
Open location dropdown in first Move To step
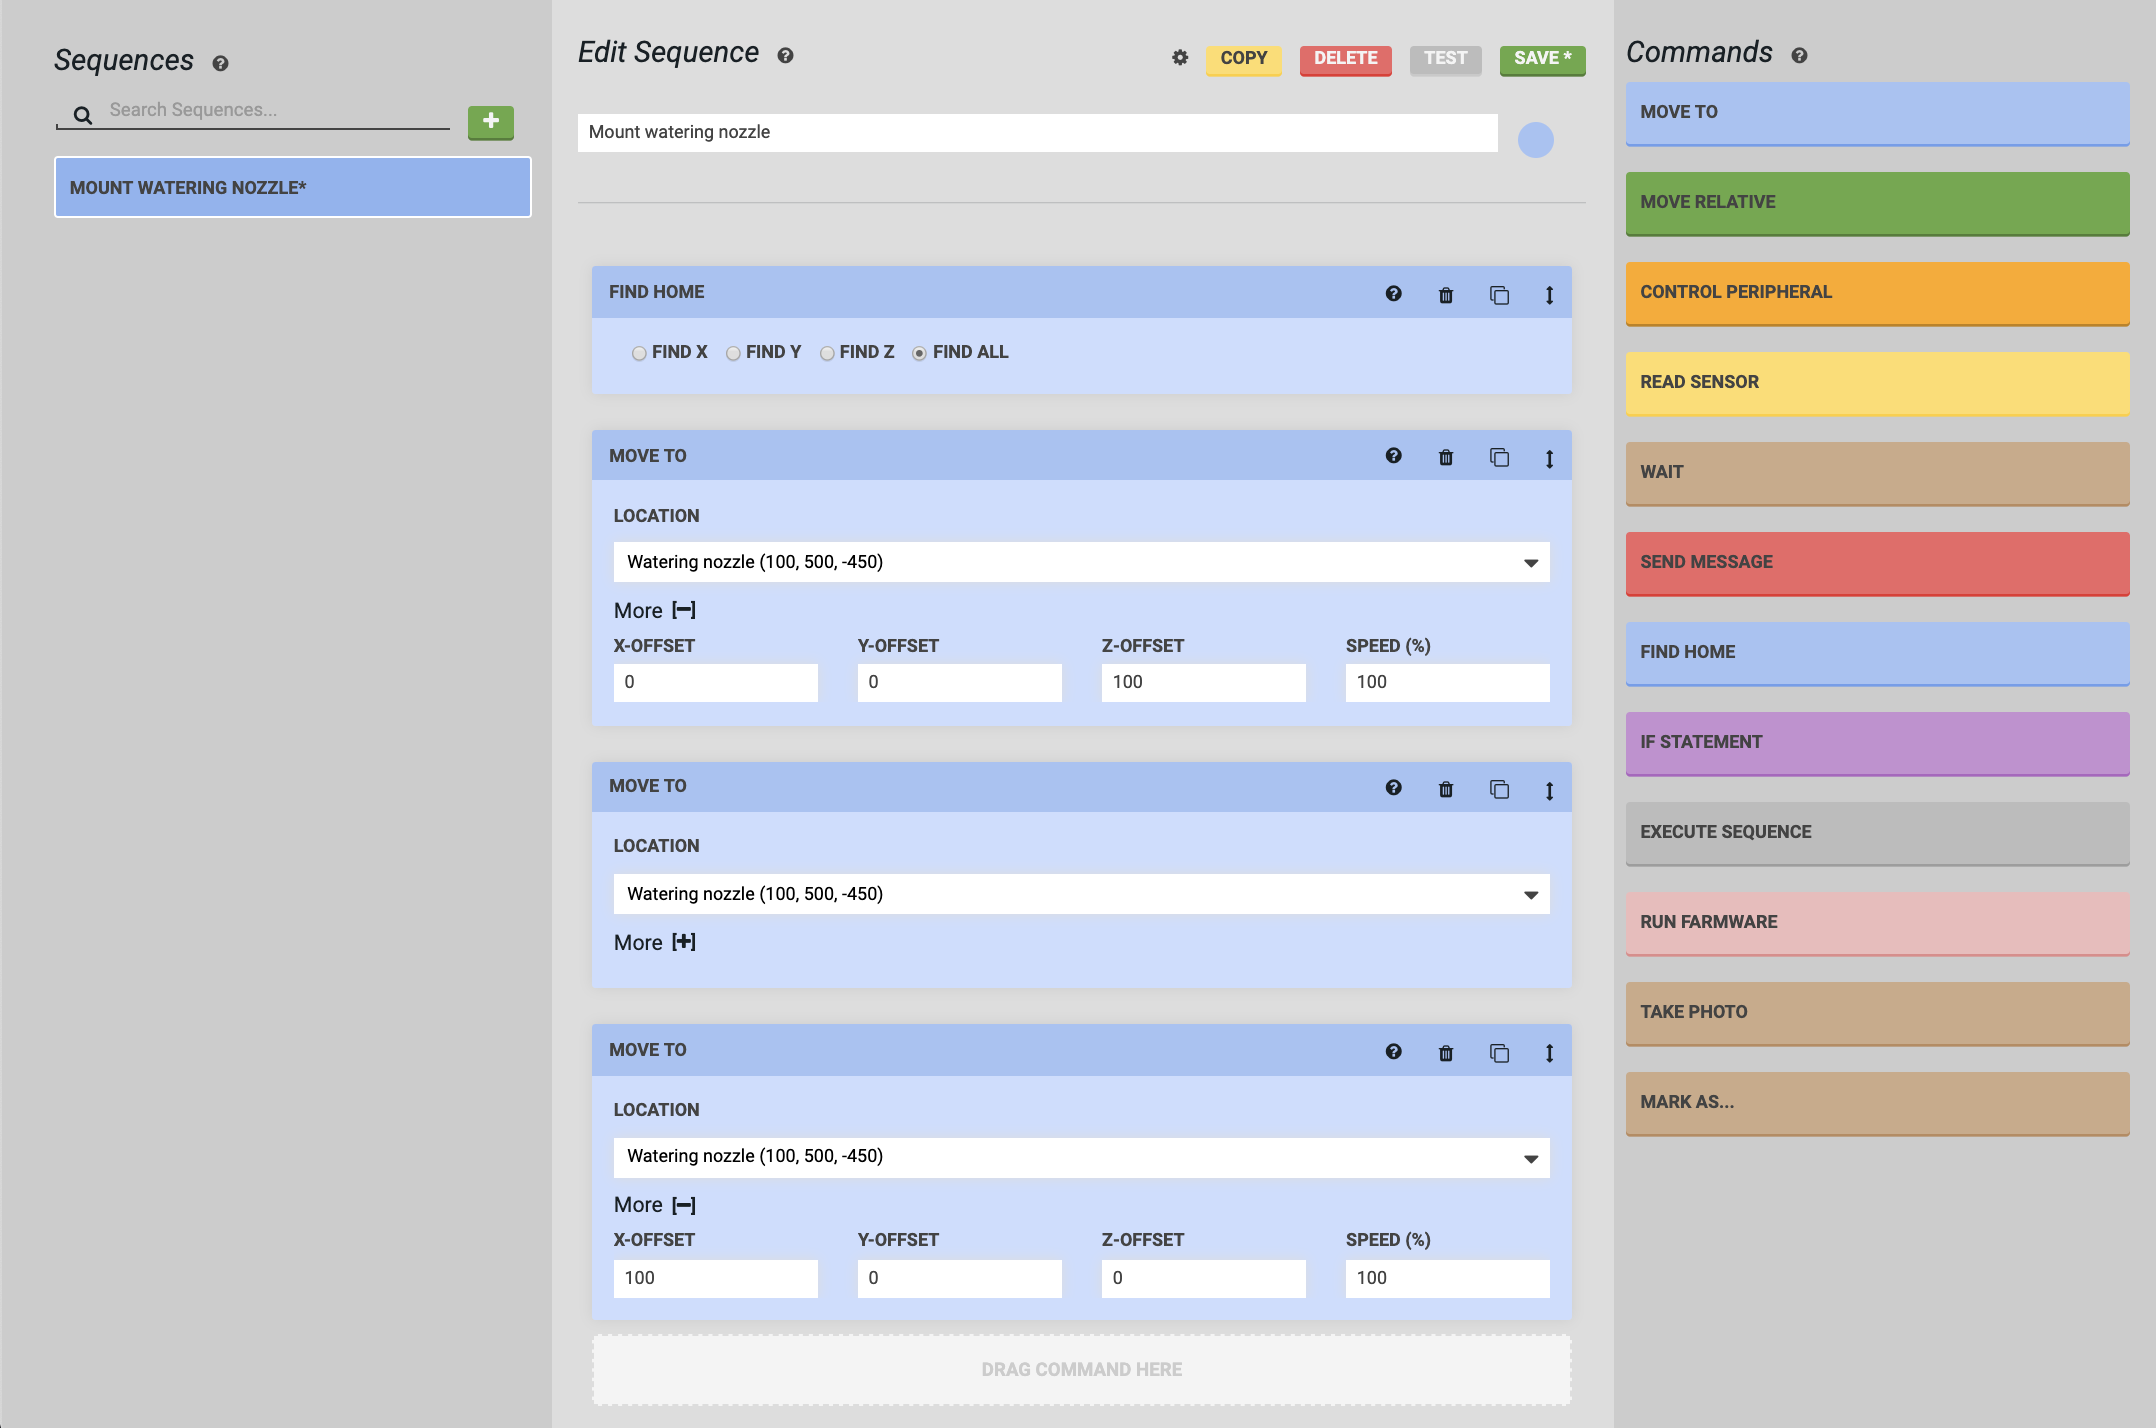point(1081,562)
